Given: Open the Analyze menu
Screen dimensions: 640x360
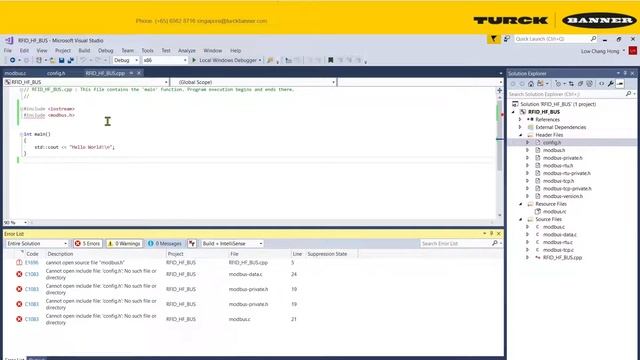Looking at the screenshot, I should [187, 51].
